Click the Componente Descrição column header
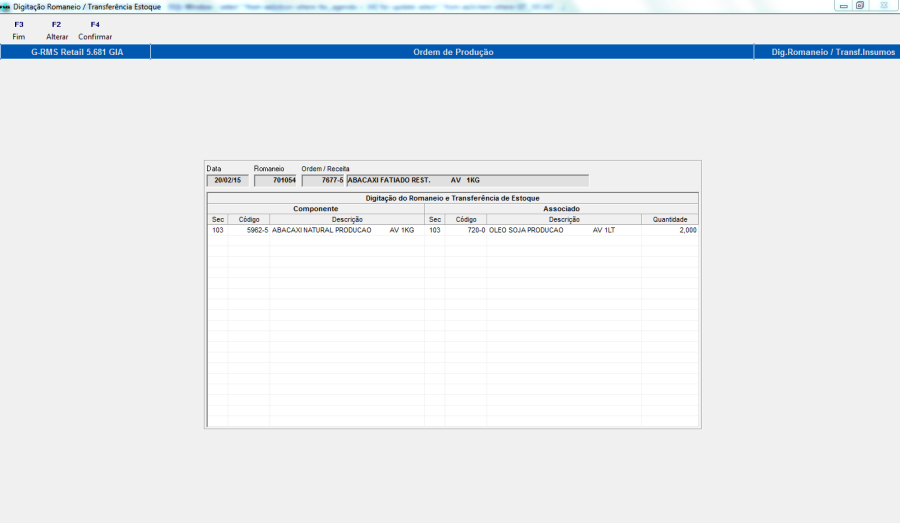Image resolution: width=900 pixels, height=523 pixels. click(347, 219)
